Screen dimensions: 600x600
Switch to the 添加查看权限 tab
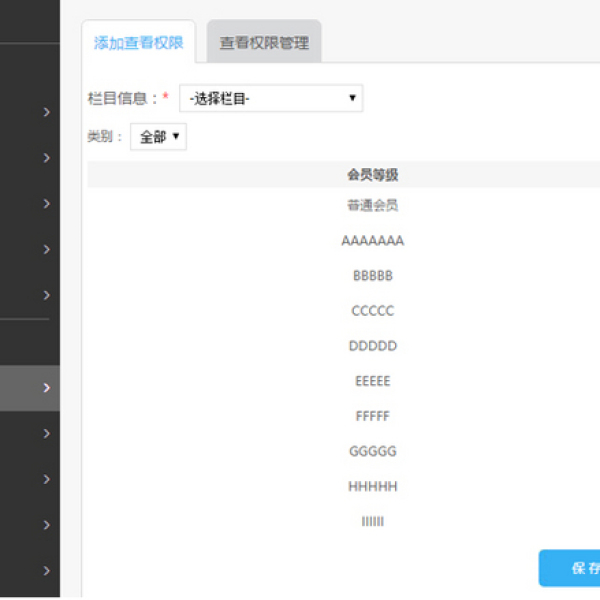tap(138, 43)
